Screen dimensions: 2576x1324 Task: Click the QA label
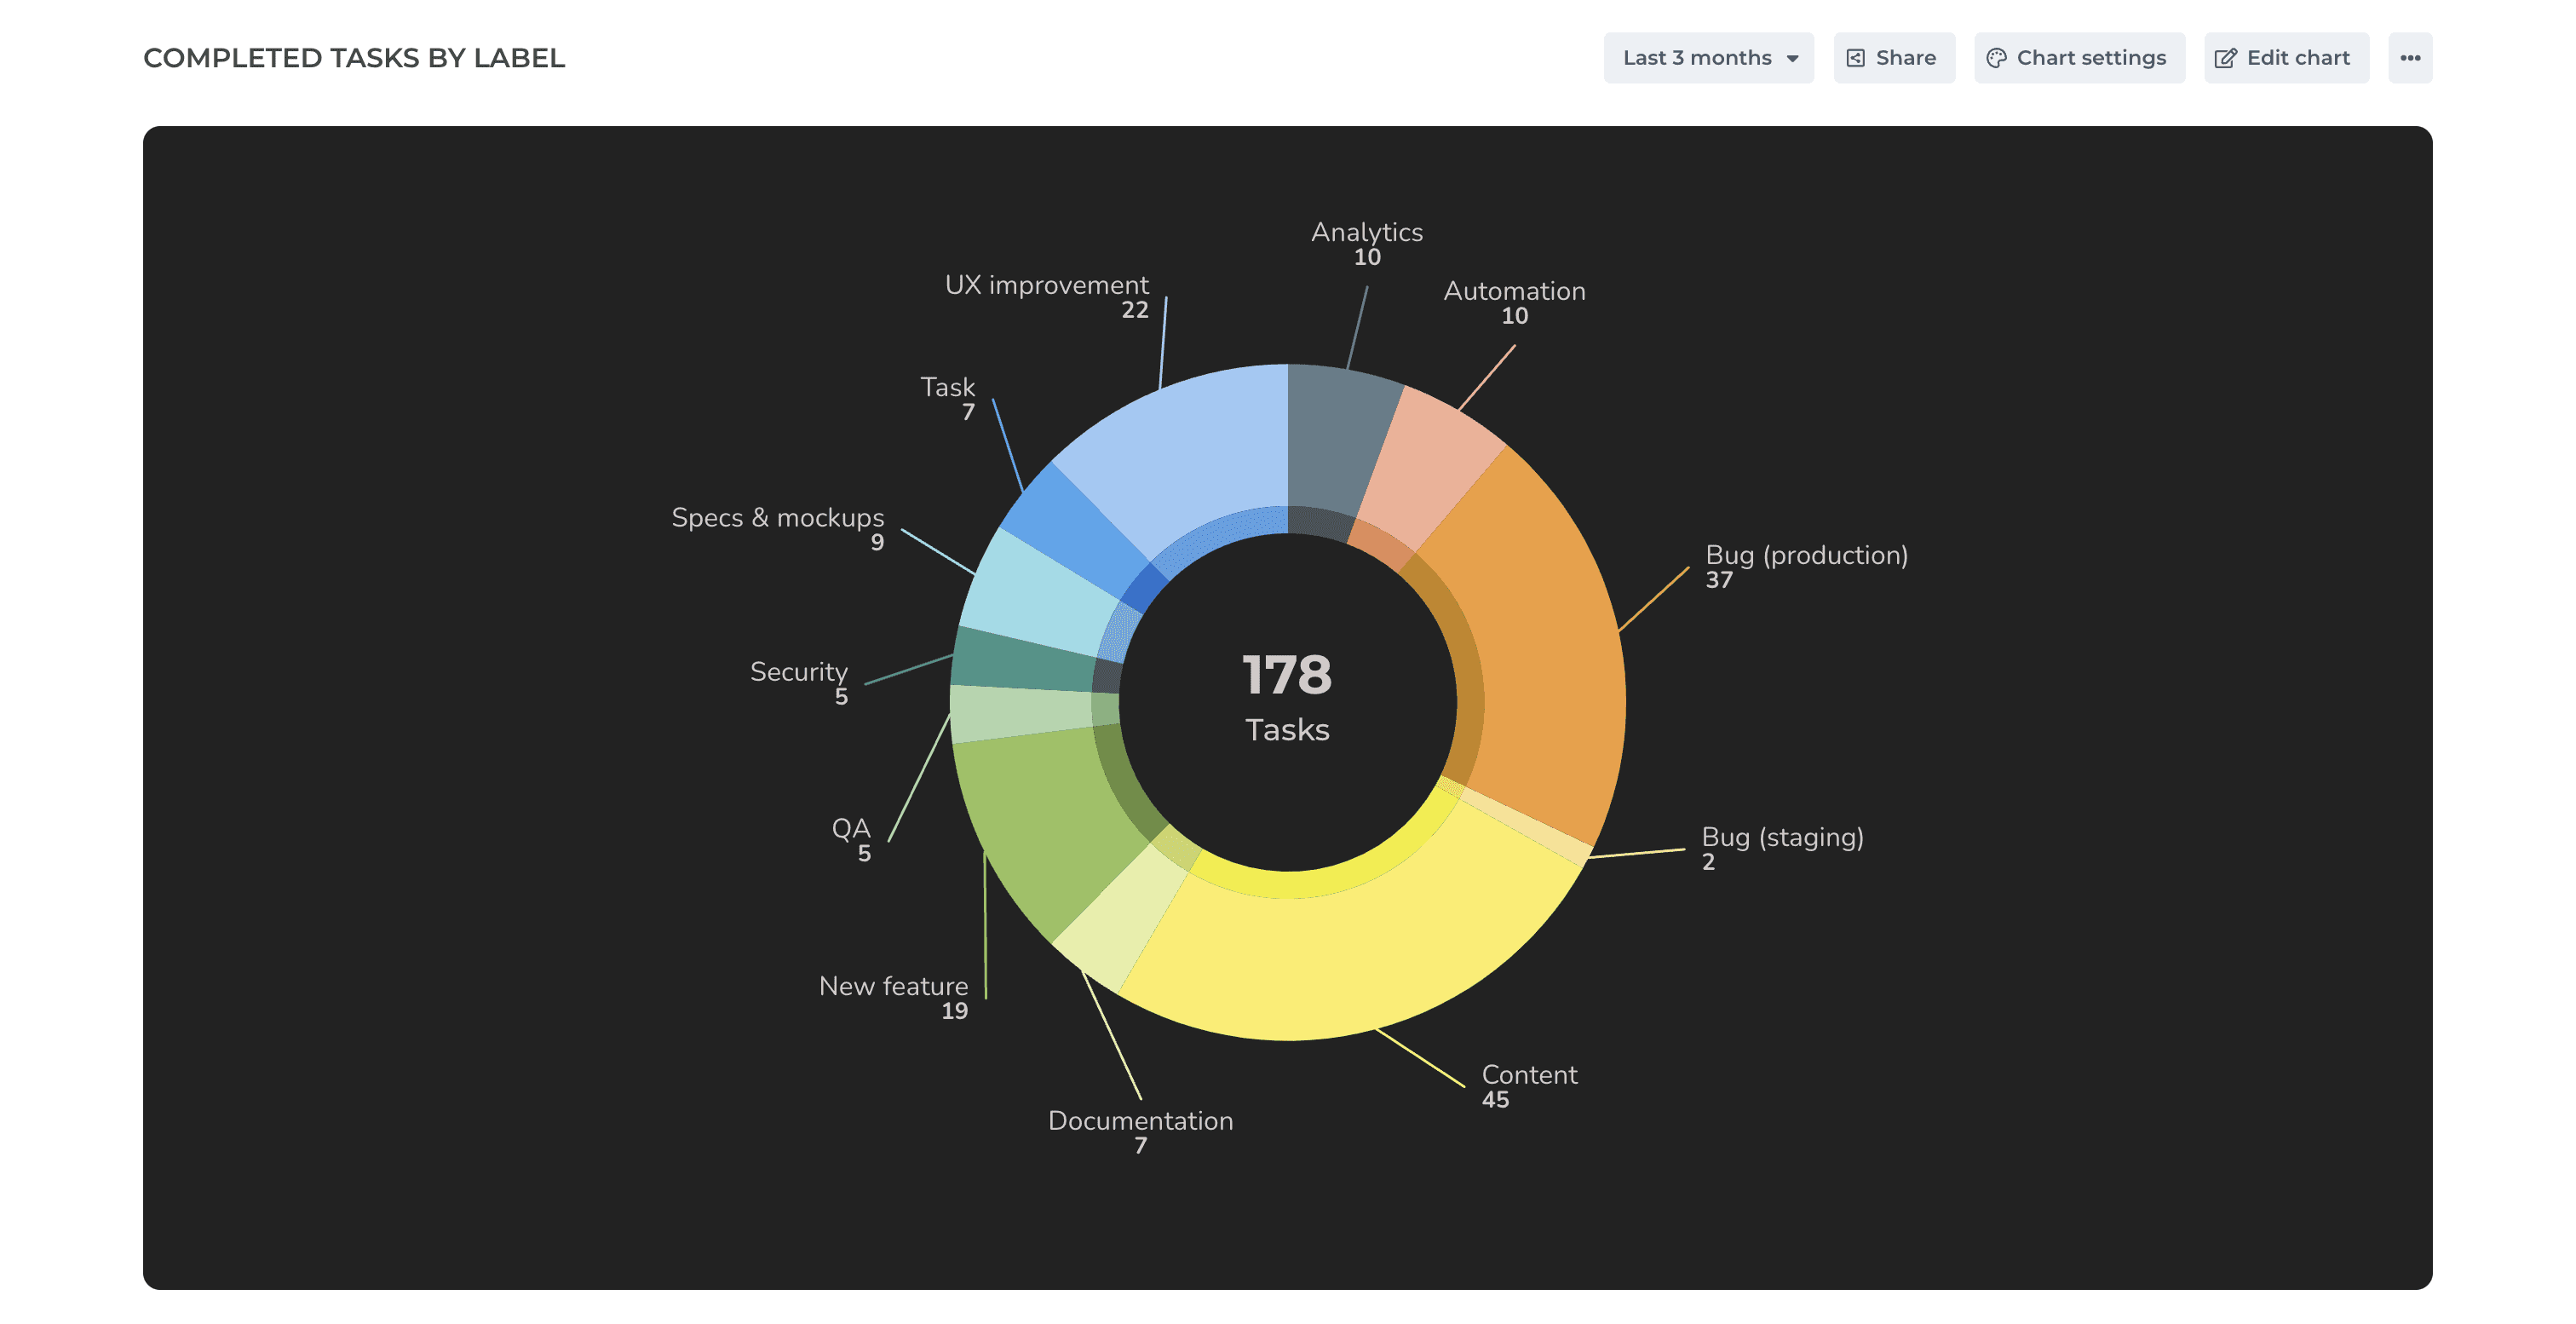[x=851, y=829]
